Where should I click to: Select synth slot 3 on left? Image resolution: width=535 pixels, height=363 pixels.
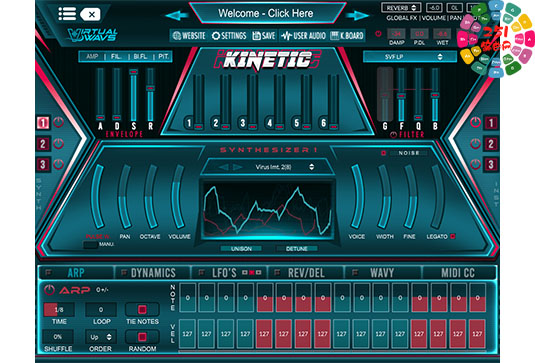point(43,164)
